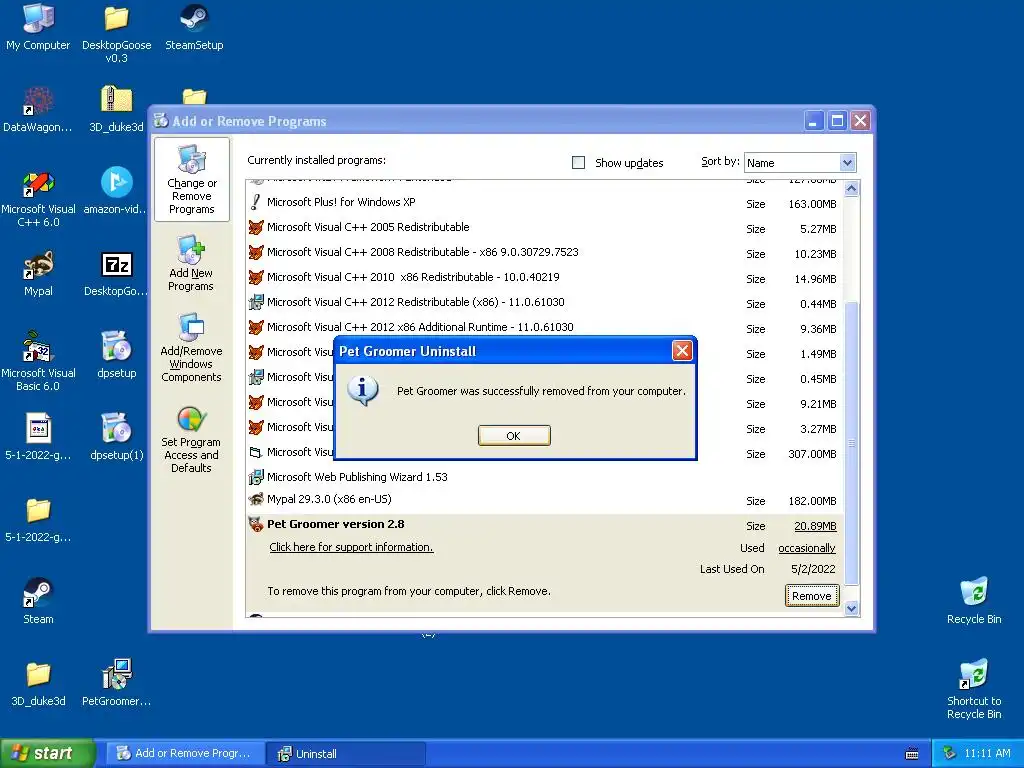Click the Remove button for Pet Groomer
1024x768 pixels.
click(x=812, y=596)
